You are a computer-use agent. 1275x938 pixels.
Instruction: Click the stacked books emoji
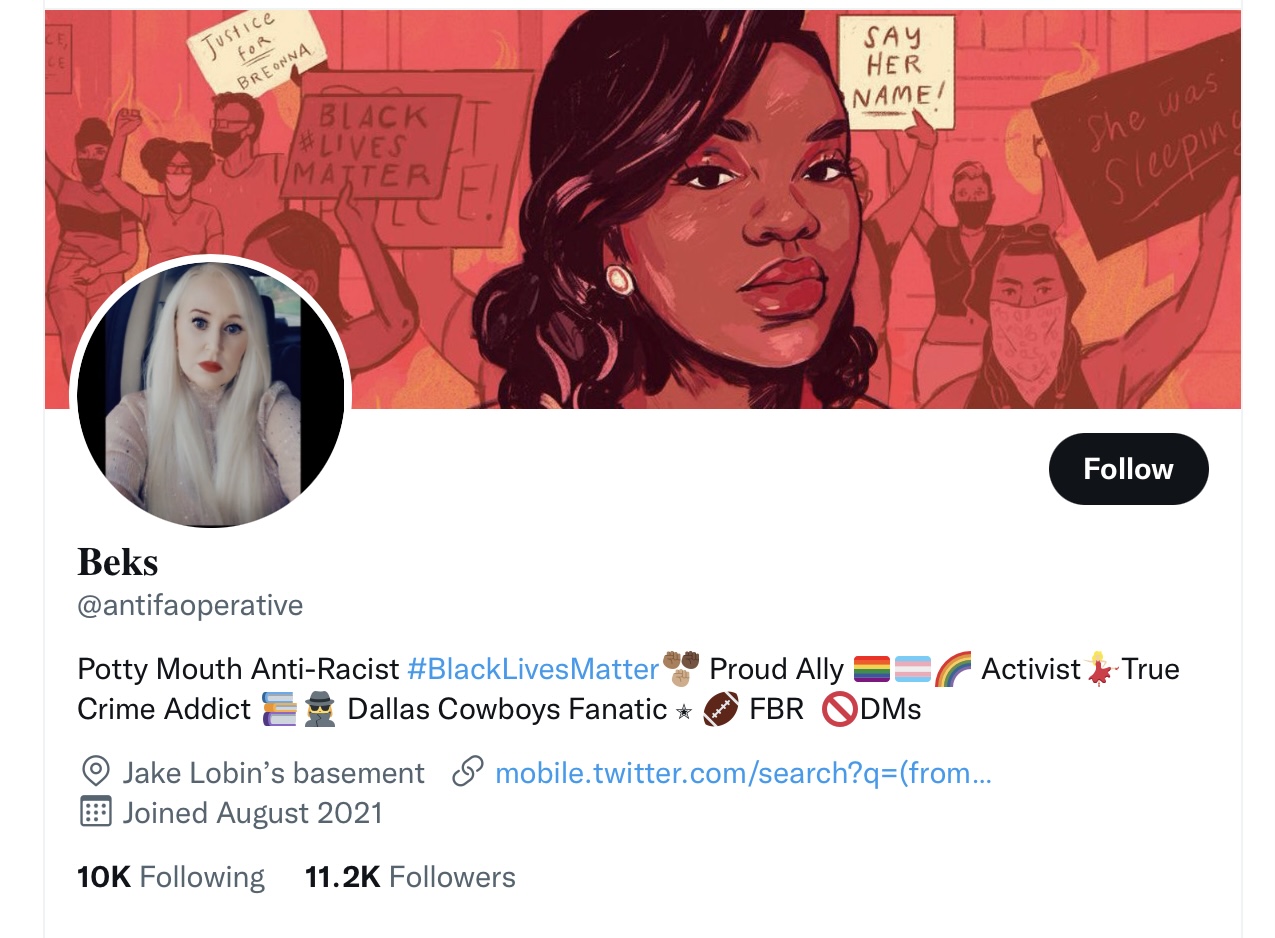280,709
